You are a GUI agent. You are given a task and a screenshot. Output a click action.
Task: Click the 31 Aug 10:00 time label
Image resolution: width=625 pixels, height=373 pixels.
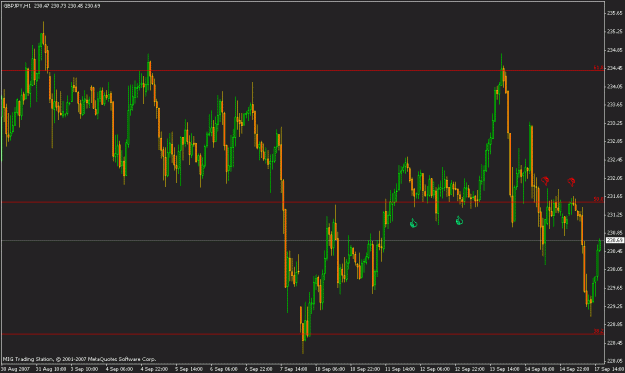[51, 369]
